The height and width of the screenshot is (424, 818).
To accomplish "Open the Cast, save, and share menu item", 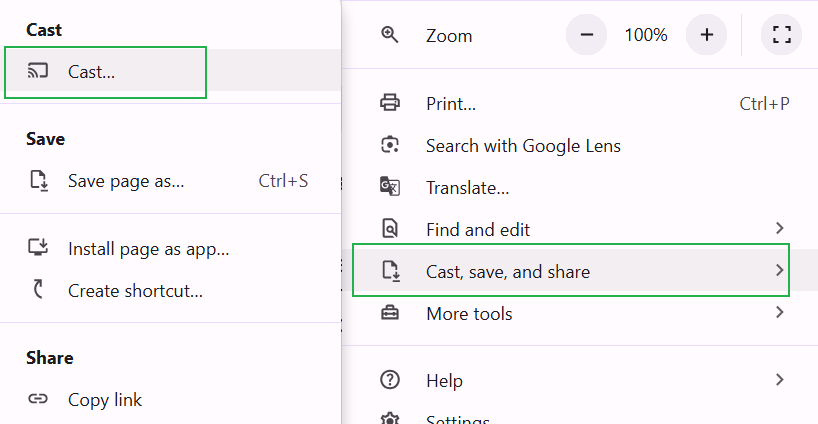I will 508,271.
